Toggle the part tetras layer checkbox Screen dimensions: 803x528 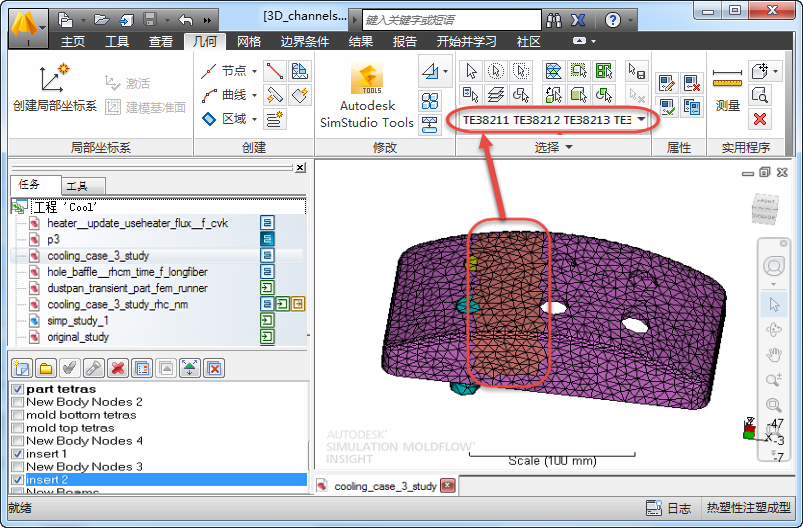[17, 389]
